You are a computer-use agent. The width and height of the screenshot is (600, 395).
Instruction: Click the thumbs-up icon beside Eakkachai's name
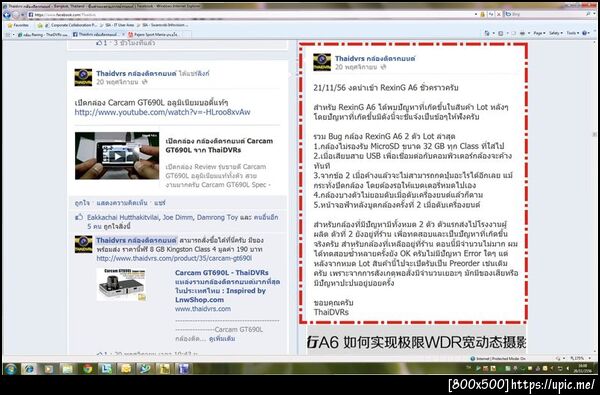click(x=79, y=217)
